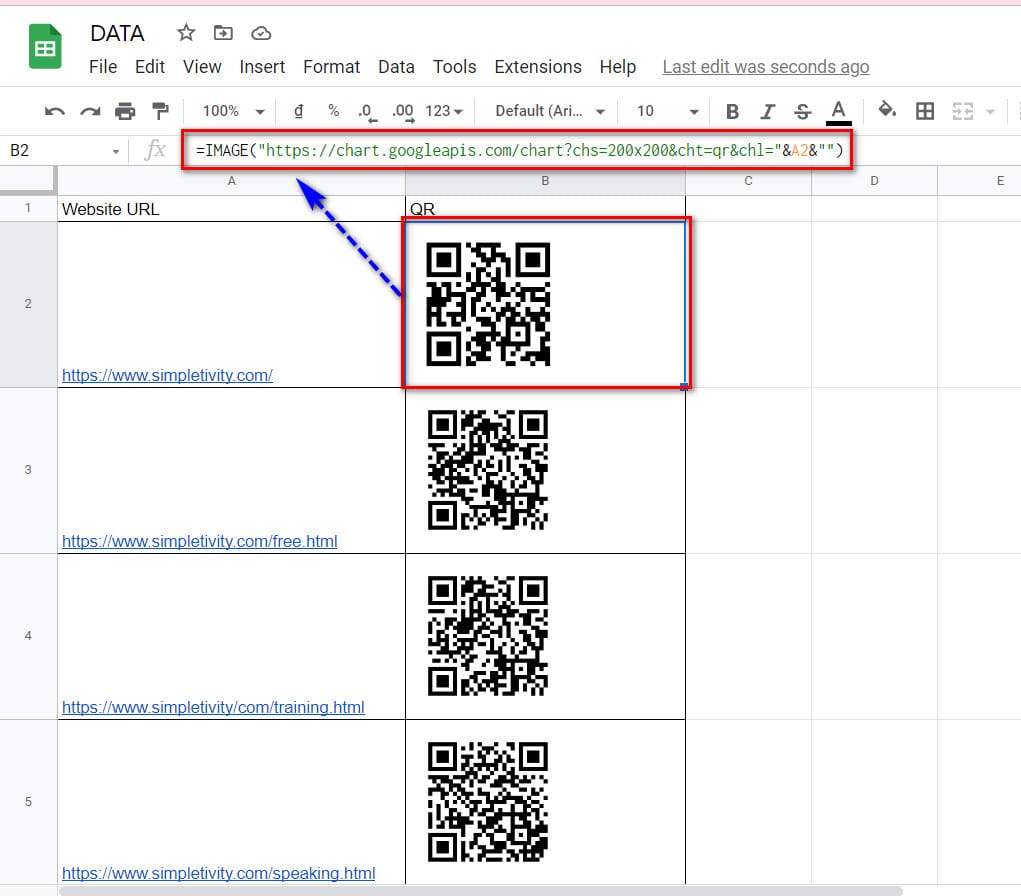Toggle strikethrough formatting
This screenshot has height=896, width=1021.
802,111
